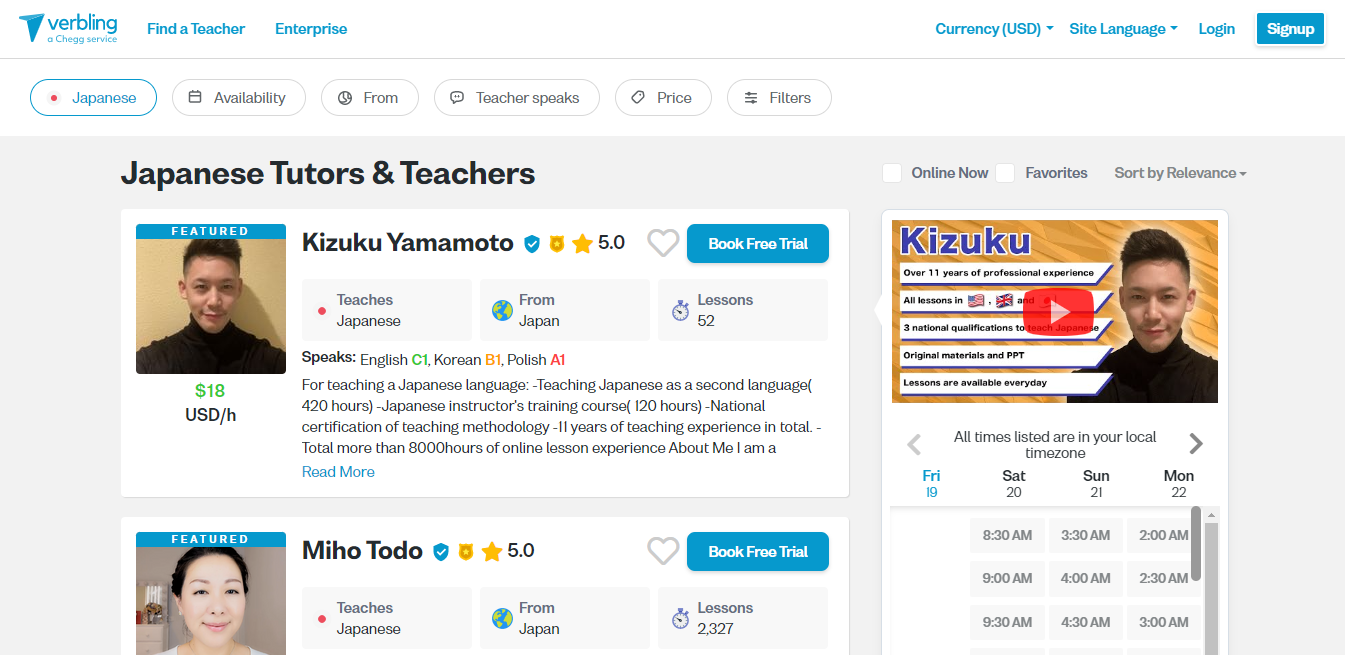Viewport: 1345px width, 655px height.
Task: Enable the Online Now checkbox
Action: coord(892,173)
